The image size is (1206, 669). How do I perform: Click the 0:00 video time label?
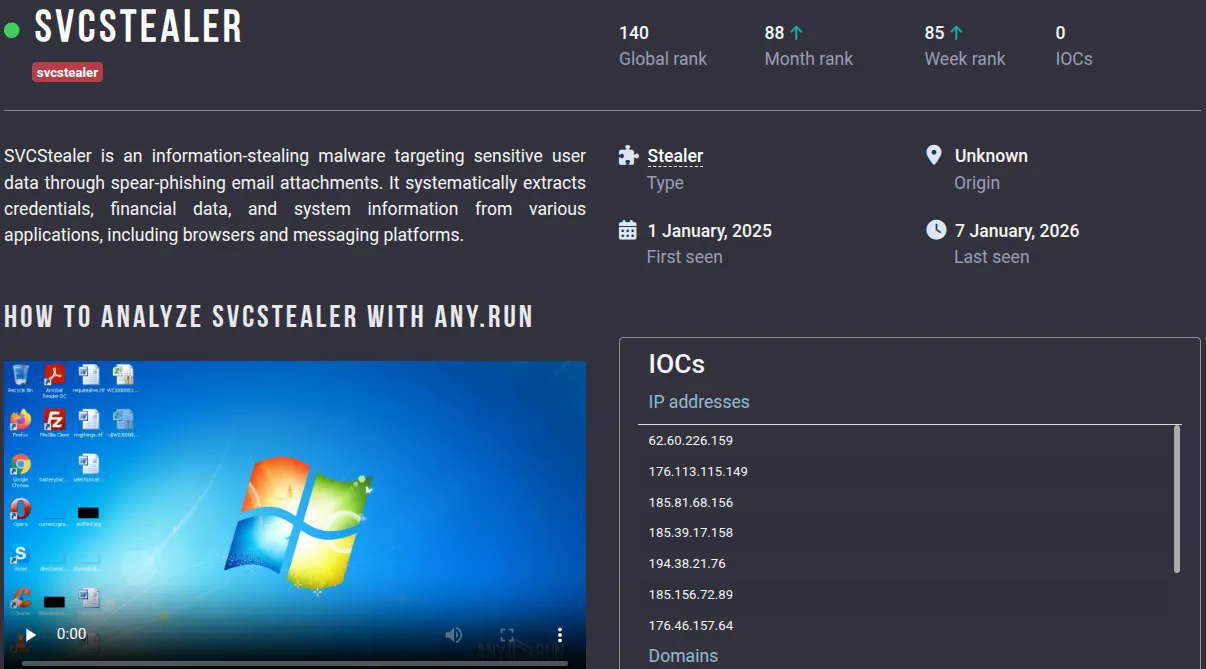coord(72,635)
